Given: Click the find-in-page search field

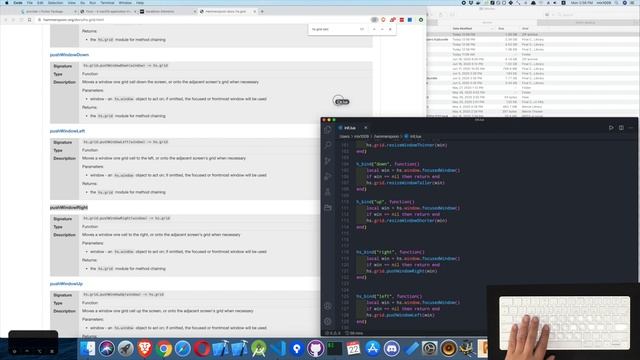Looking at the screenshot, I should coord(334,29).
